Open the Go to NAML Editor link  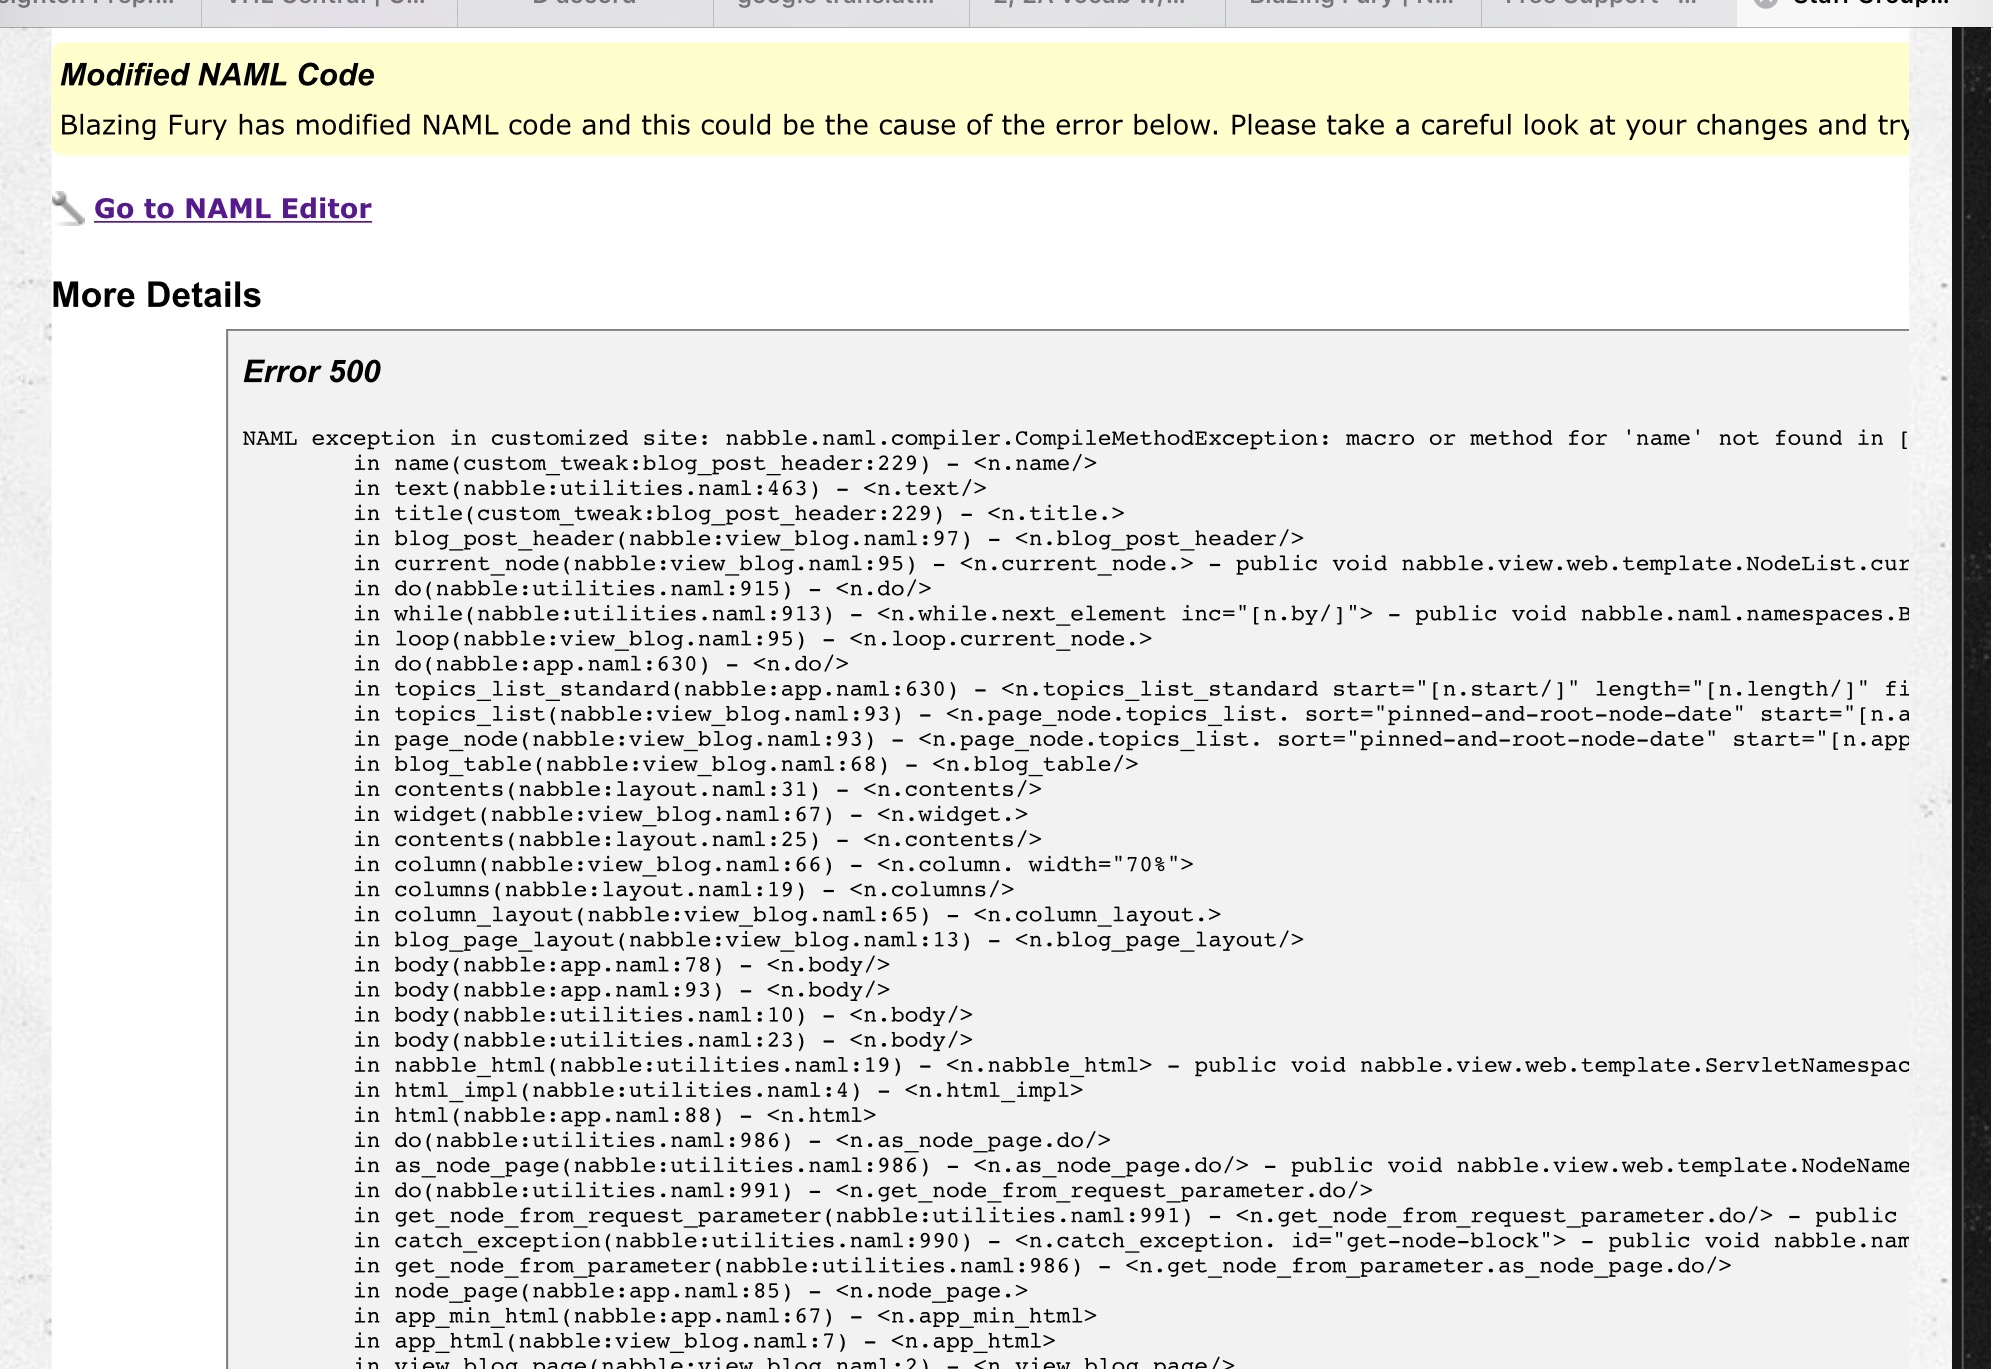[232, 208]
